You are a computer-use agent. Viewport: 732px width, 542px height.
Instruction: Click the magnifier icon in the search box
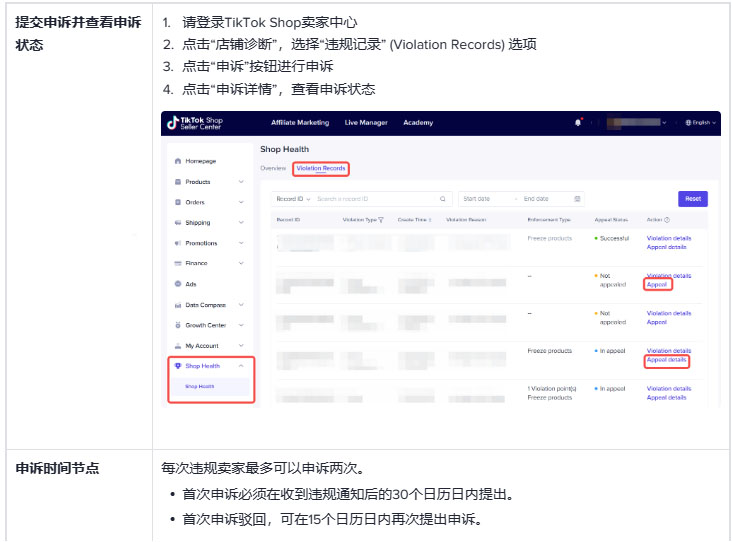pyautogui.click(x=443, y=199)
